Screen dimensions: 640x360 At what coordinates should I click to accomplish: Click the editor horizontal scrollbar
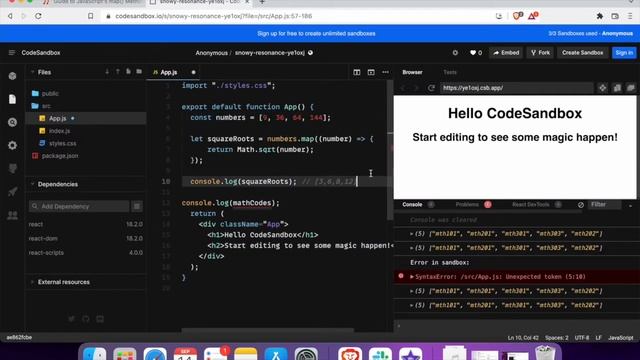[267, 329]
